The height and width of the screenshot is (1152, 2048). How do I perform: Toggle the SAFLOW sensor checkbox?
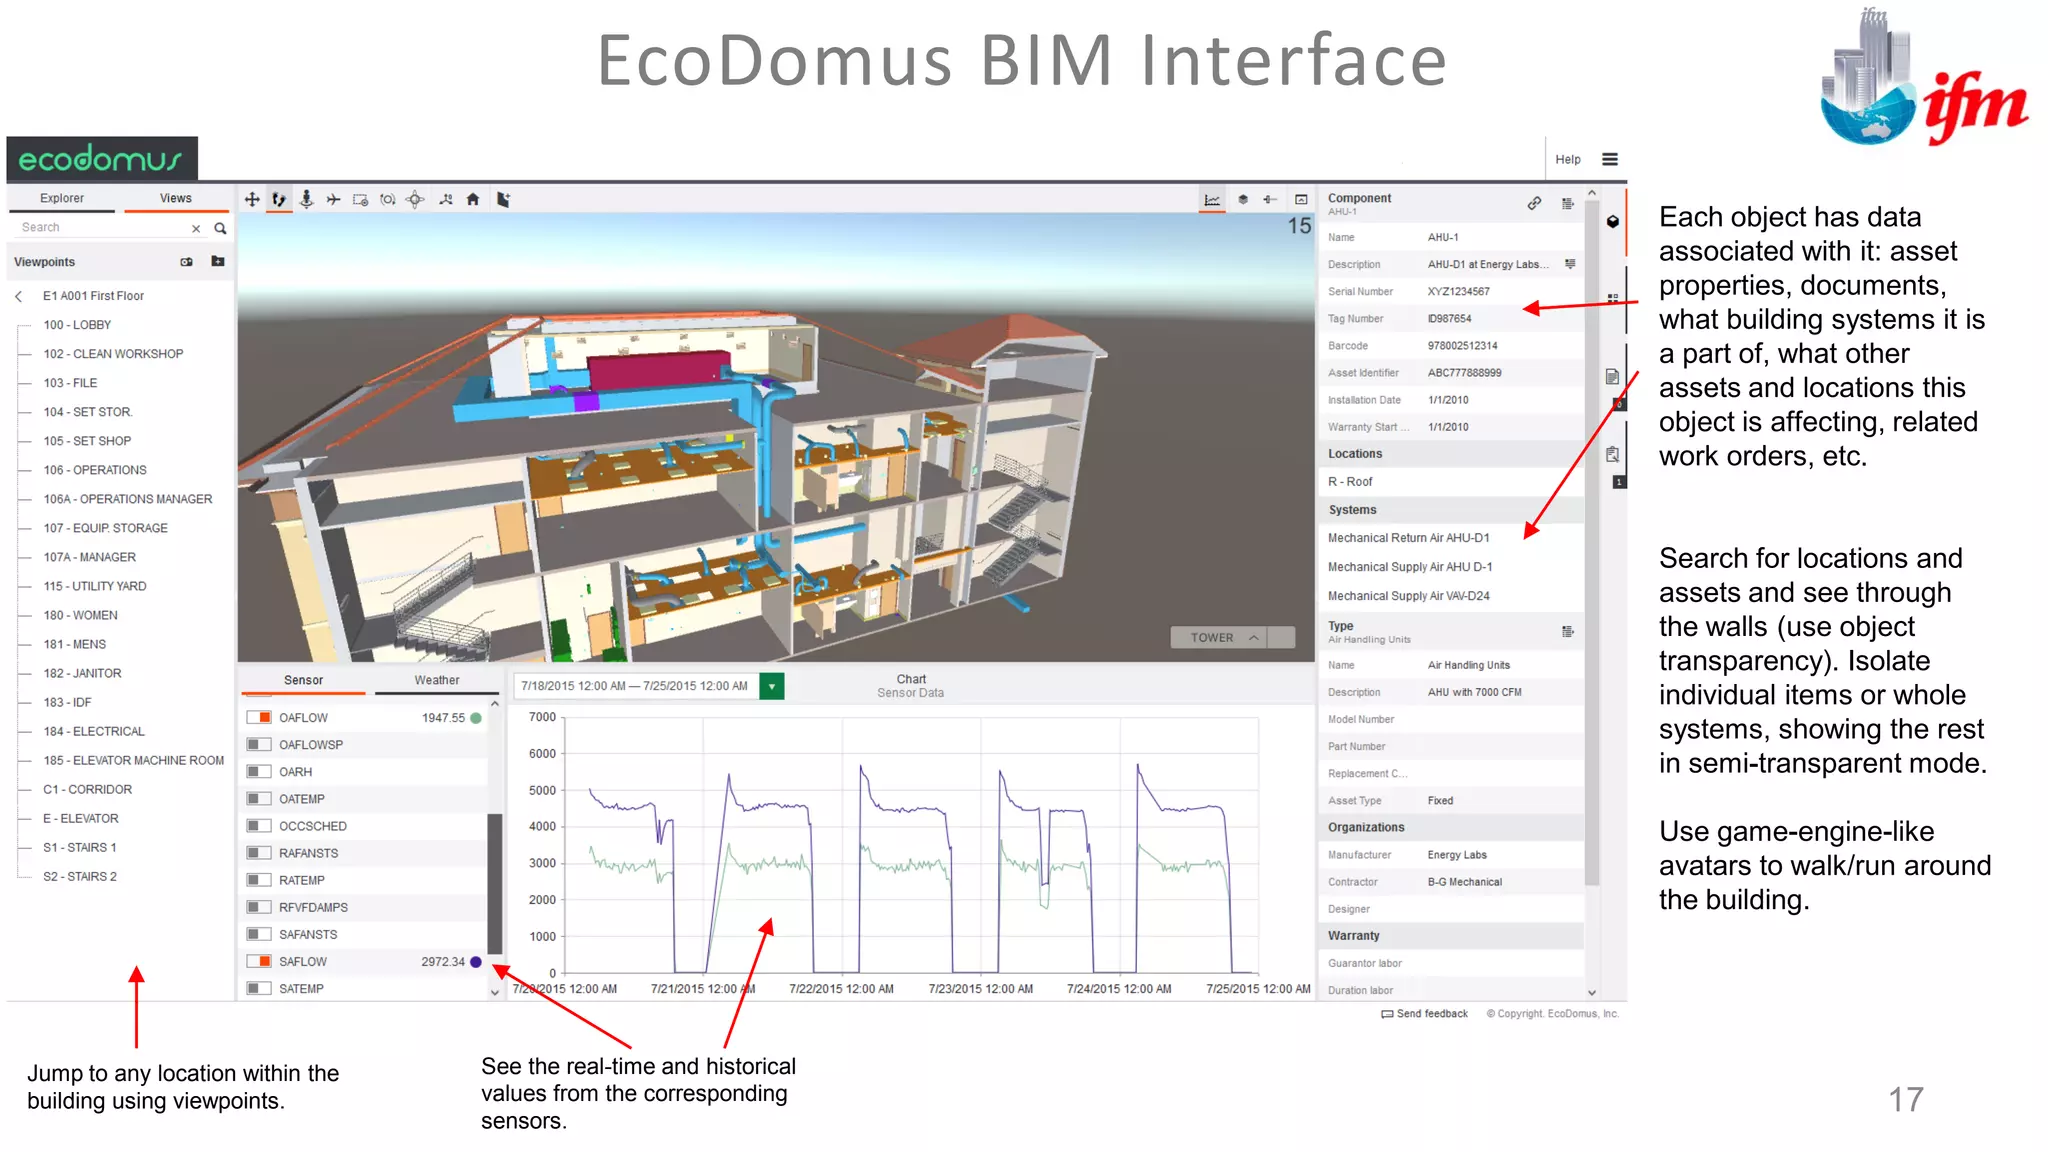click(x=259, y=961)
